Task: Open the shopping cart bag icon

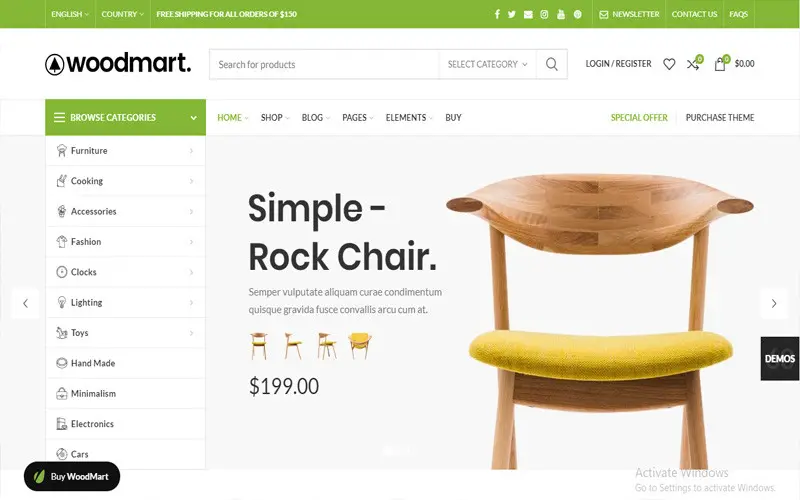Action: tap(720, 64)
